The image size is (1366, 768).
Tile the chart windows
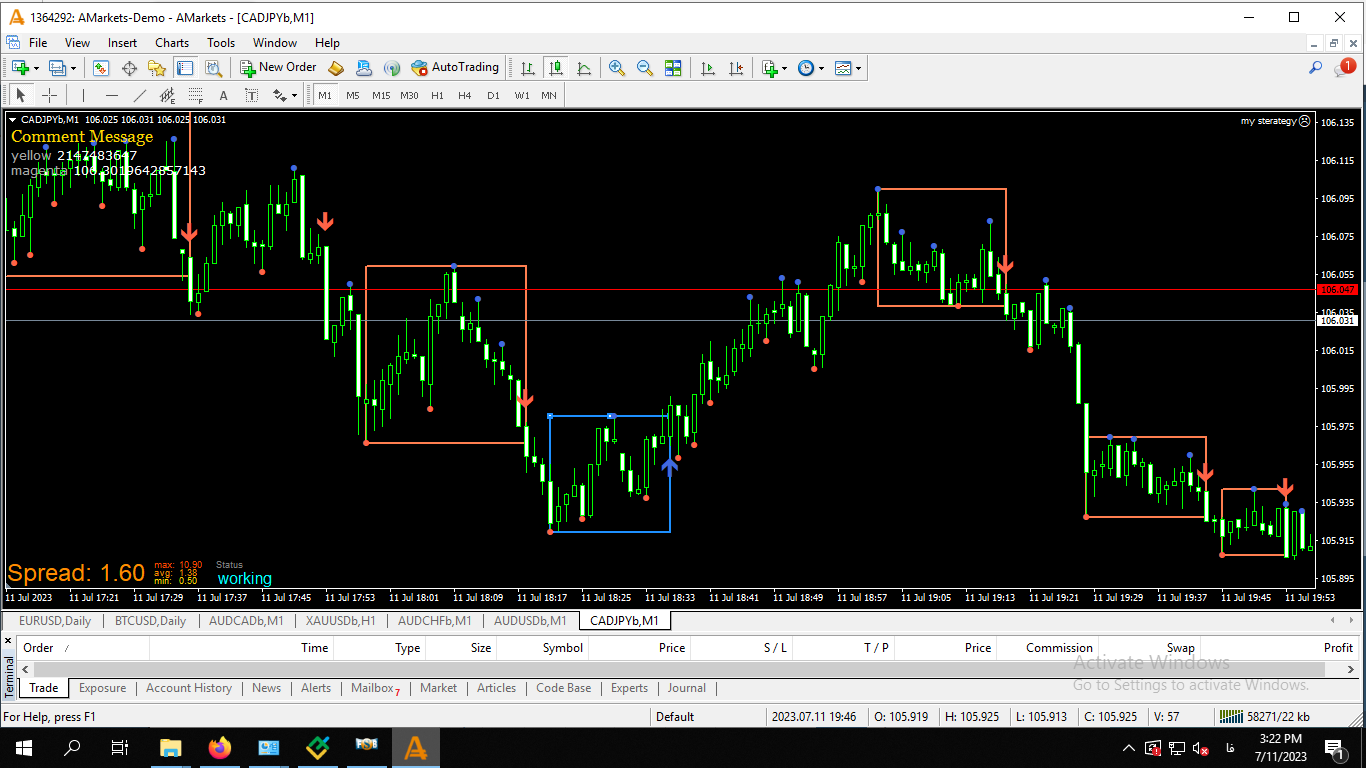point(673,68)
